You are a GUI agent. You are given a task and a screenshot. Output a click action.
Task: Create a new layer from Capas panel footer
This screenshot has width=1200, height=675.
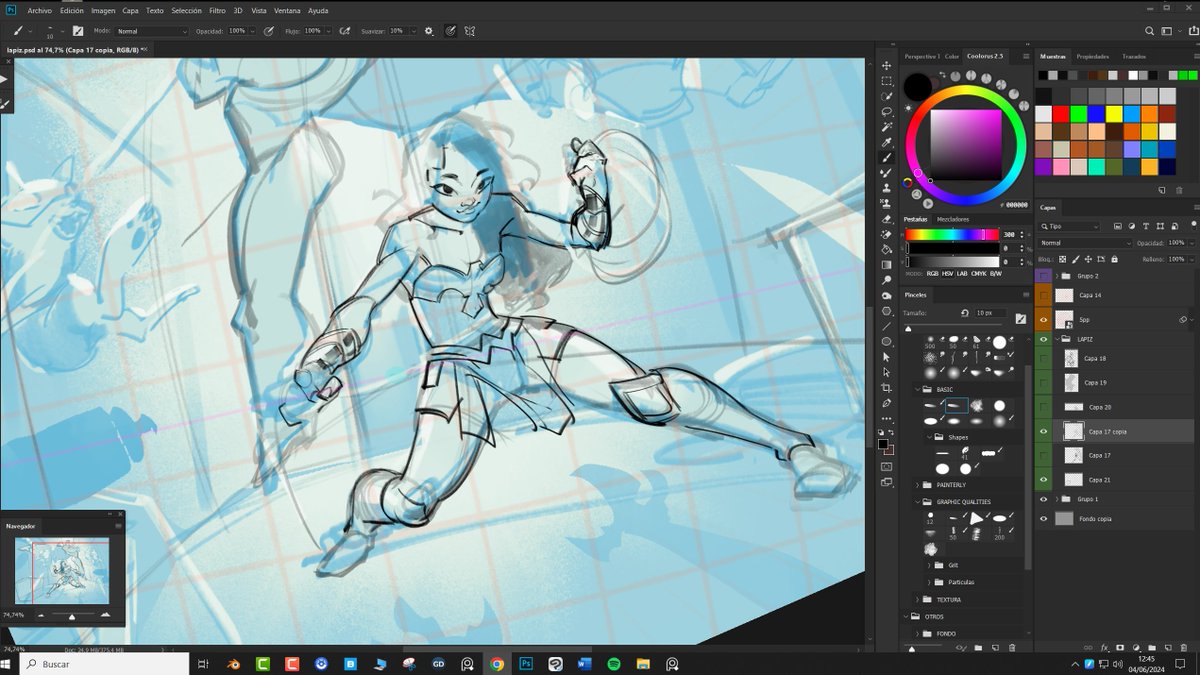tap(1166, 647)
